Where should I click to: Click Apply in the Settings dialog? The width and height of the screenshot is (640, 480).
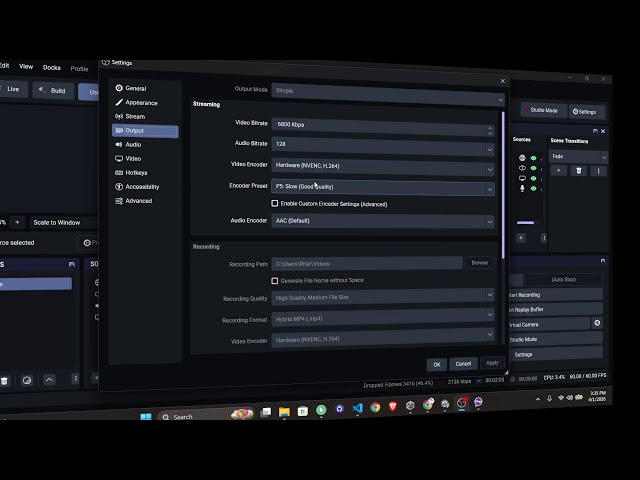coord(492,362)
